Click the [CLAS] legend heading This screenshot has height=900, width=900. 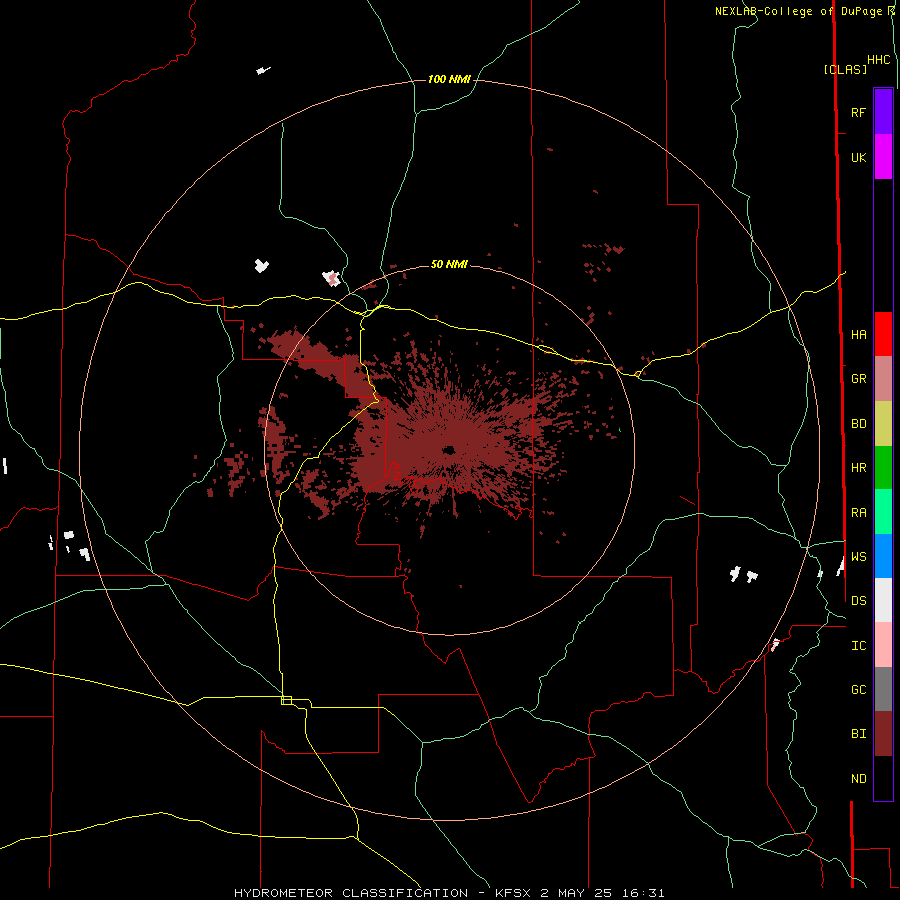click(845, 69)
